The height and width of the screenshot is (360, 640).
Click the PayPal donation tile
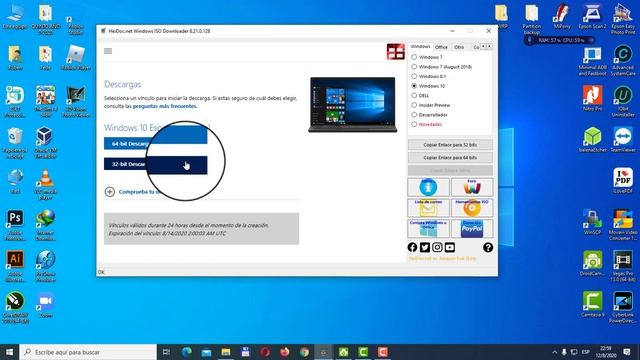(x=472, y=229)
